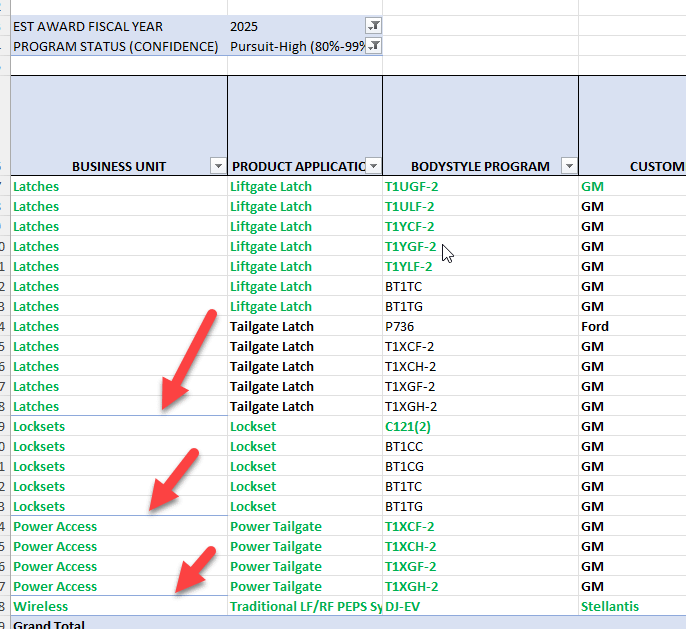Image resolution: width=686 pixels, height=629 pixels.
Task: Select the PROGRAM STATUS (CONFIDENCE) label cell
Action: click(x=115, y=46)
